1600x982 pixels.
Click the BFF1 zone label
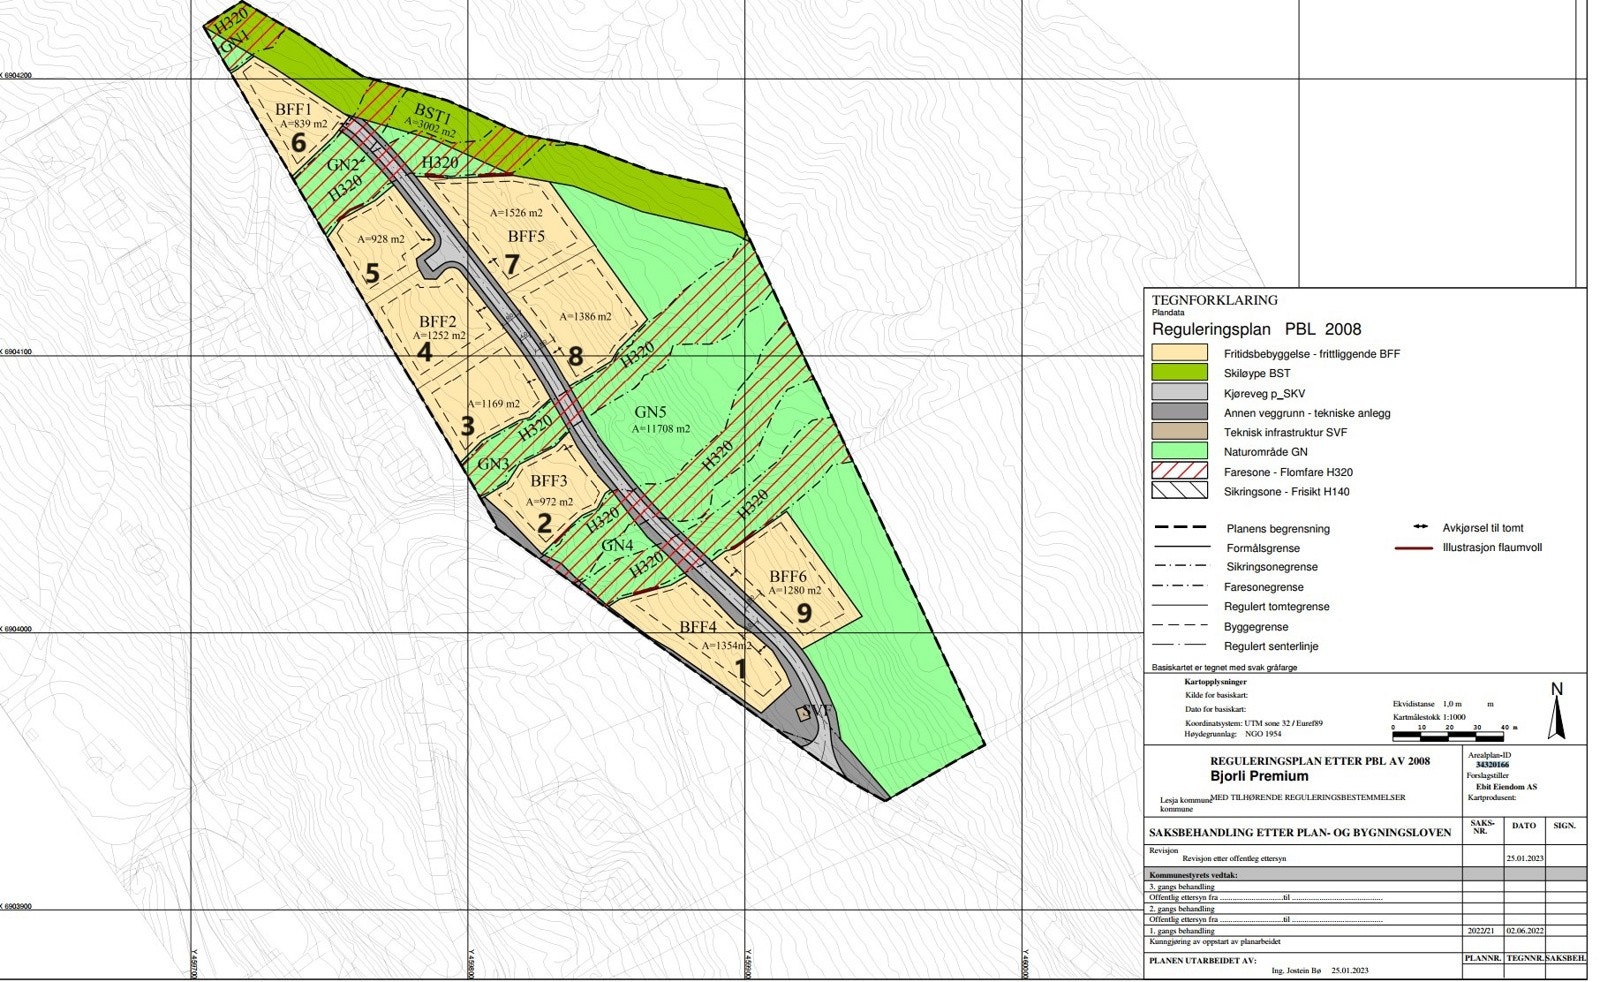tap(294, 109)
